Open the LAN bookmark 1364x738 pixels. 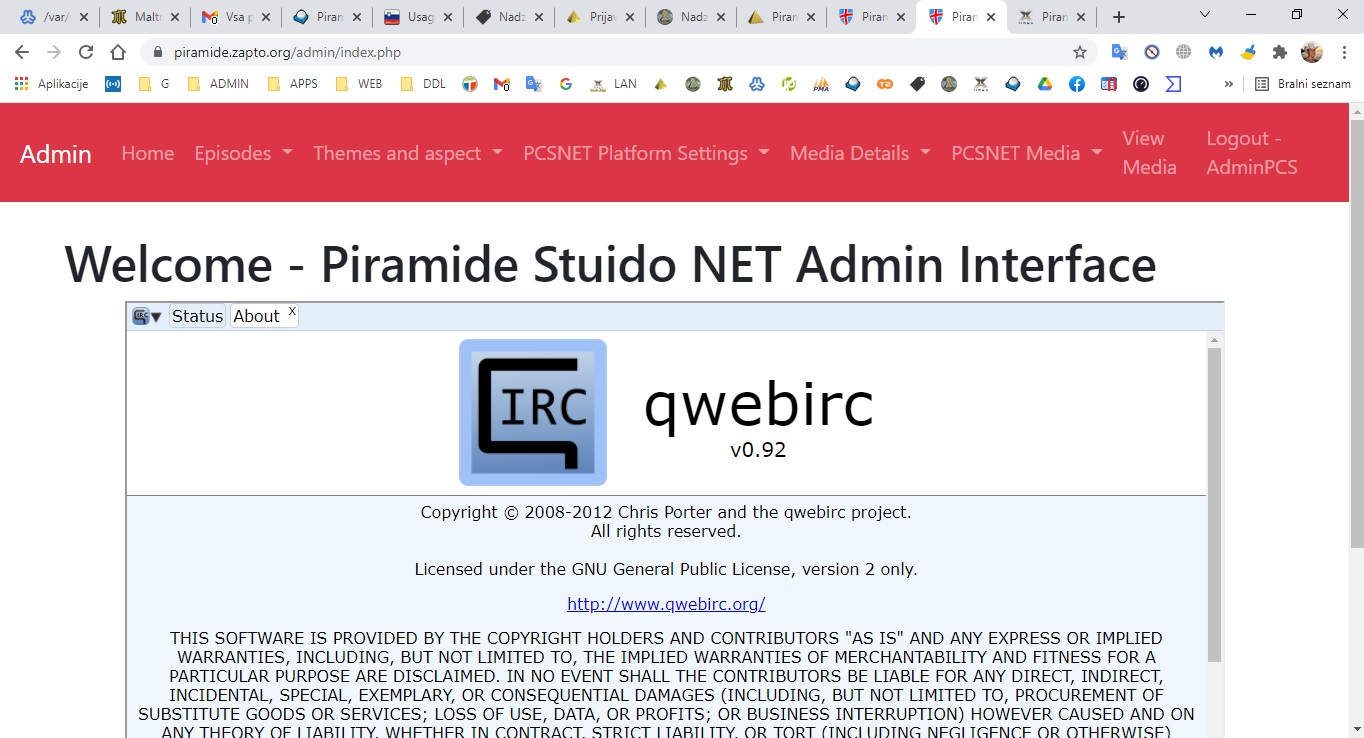613,84
